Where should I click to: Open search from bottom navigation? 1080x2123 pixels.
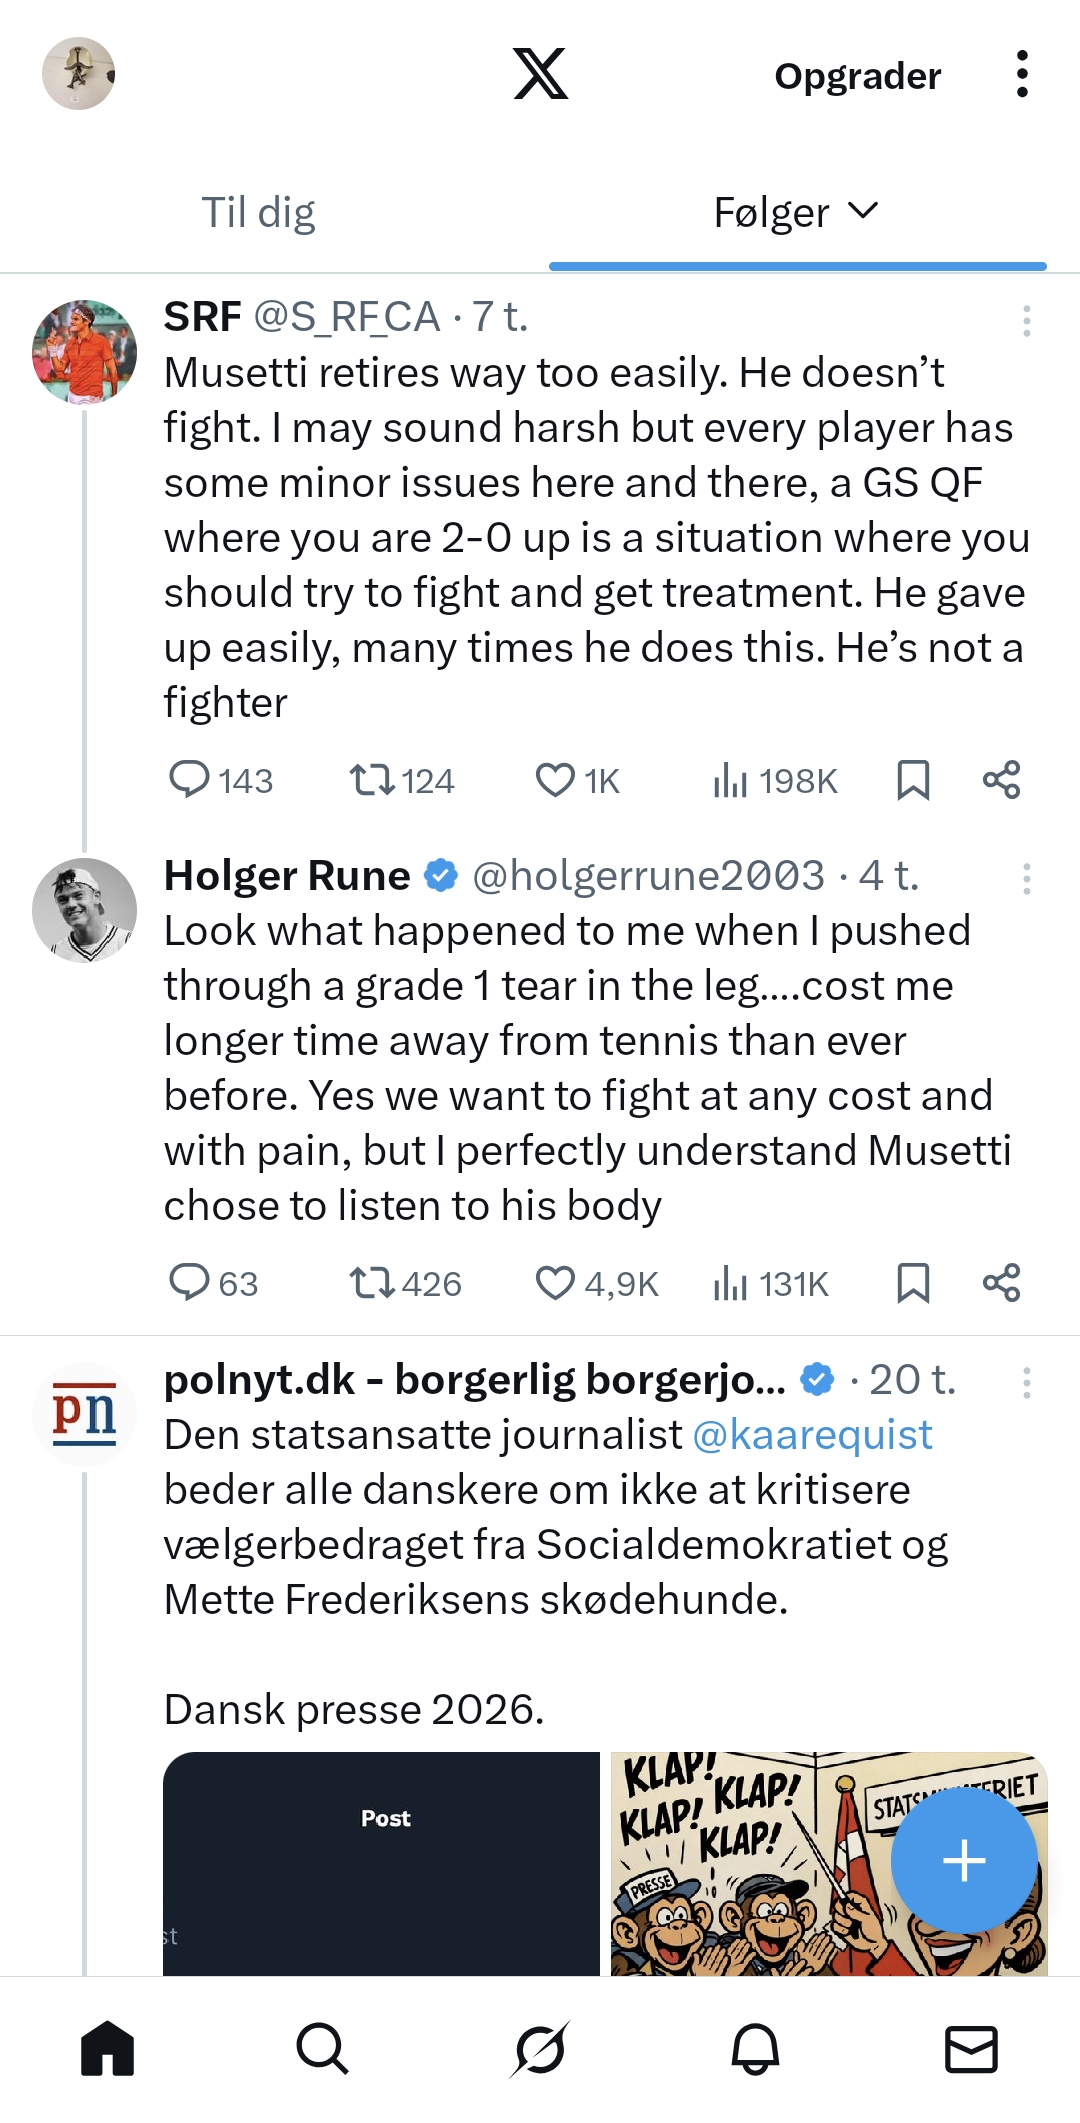322,2050
